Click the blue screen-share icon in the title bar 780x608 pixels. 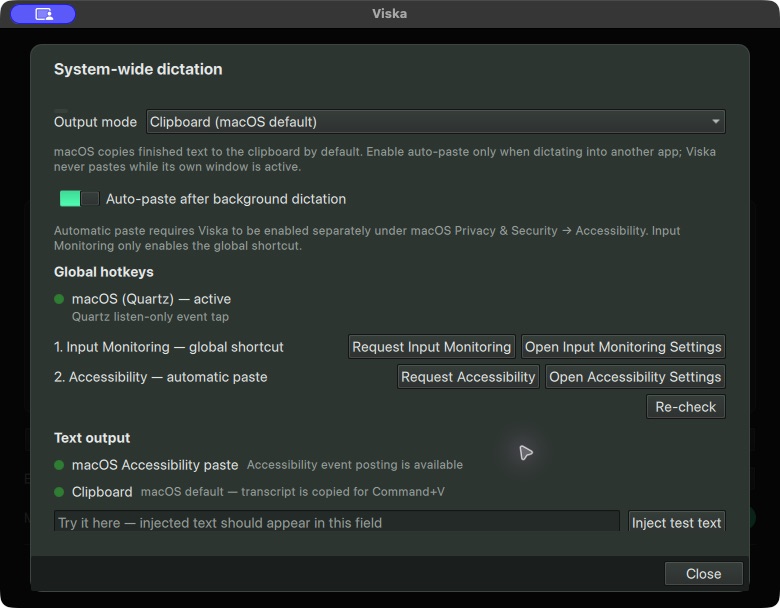tap(43, 14)
